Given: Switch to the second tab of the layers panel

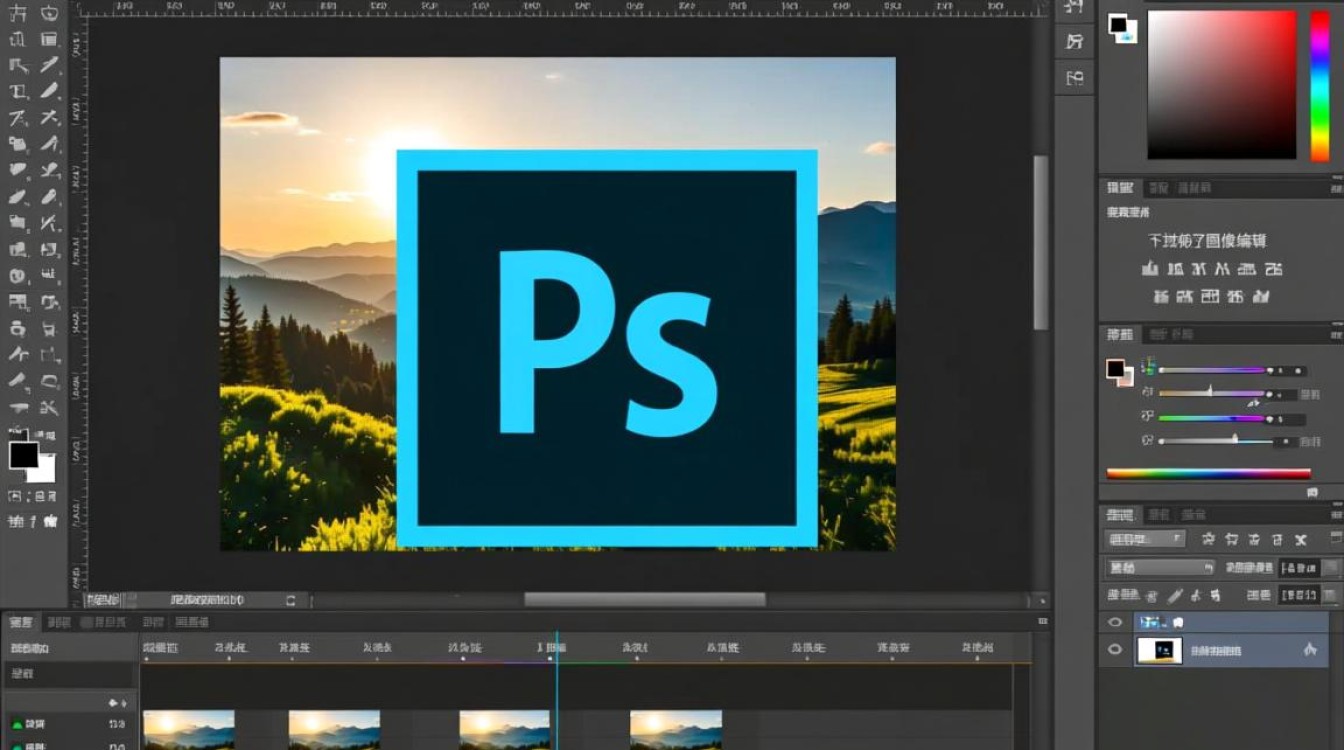Looking at the screenshot, I should pyautogui.click(x=1158, y=515).
